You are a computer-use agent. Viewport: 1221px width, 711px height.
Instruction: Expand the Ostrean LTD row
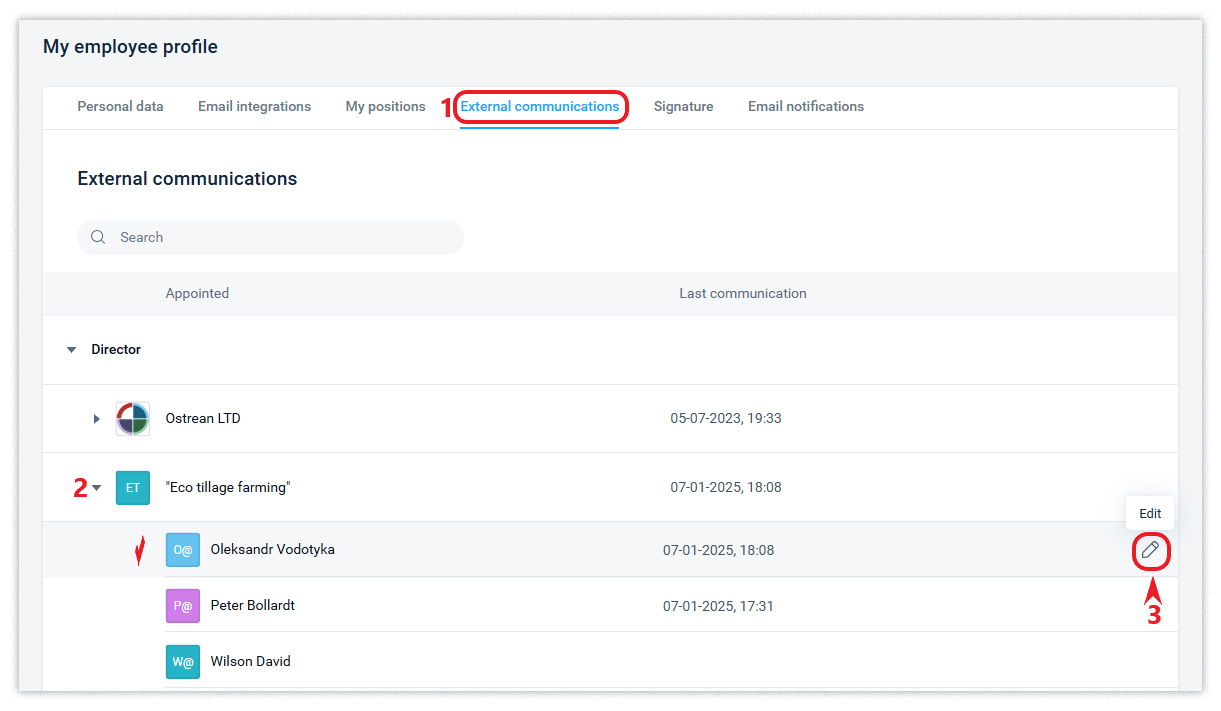97,419
